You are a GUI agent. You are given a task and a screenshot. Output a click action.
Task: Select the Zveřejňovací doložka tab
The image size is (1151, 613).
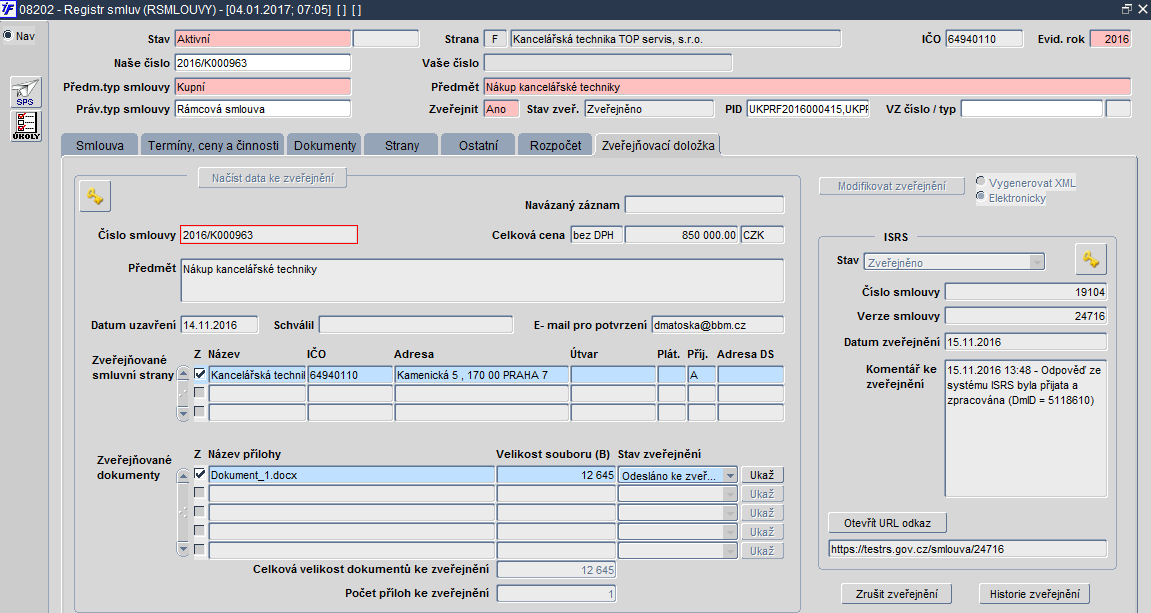click(658, 145)
